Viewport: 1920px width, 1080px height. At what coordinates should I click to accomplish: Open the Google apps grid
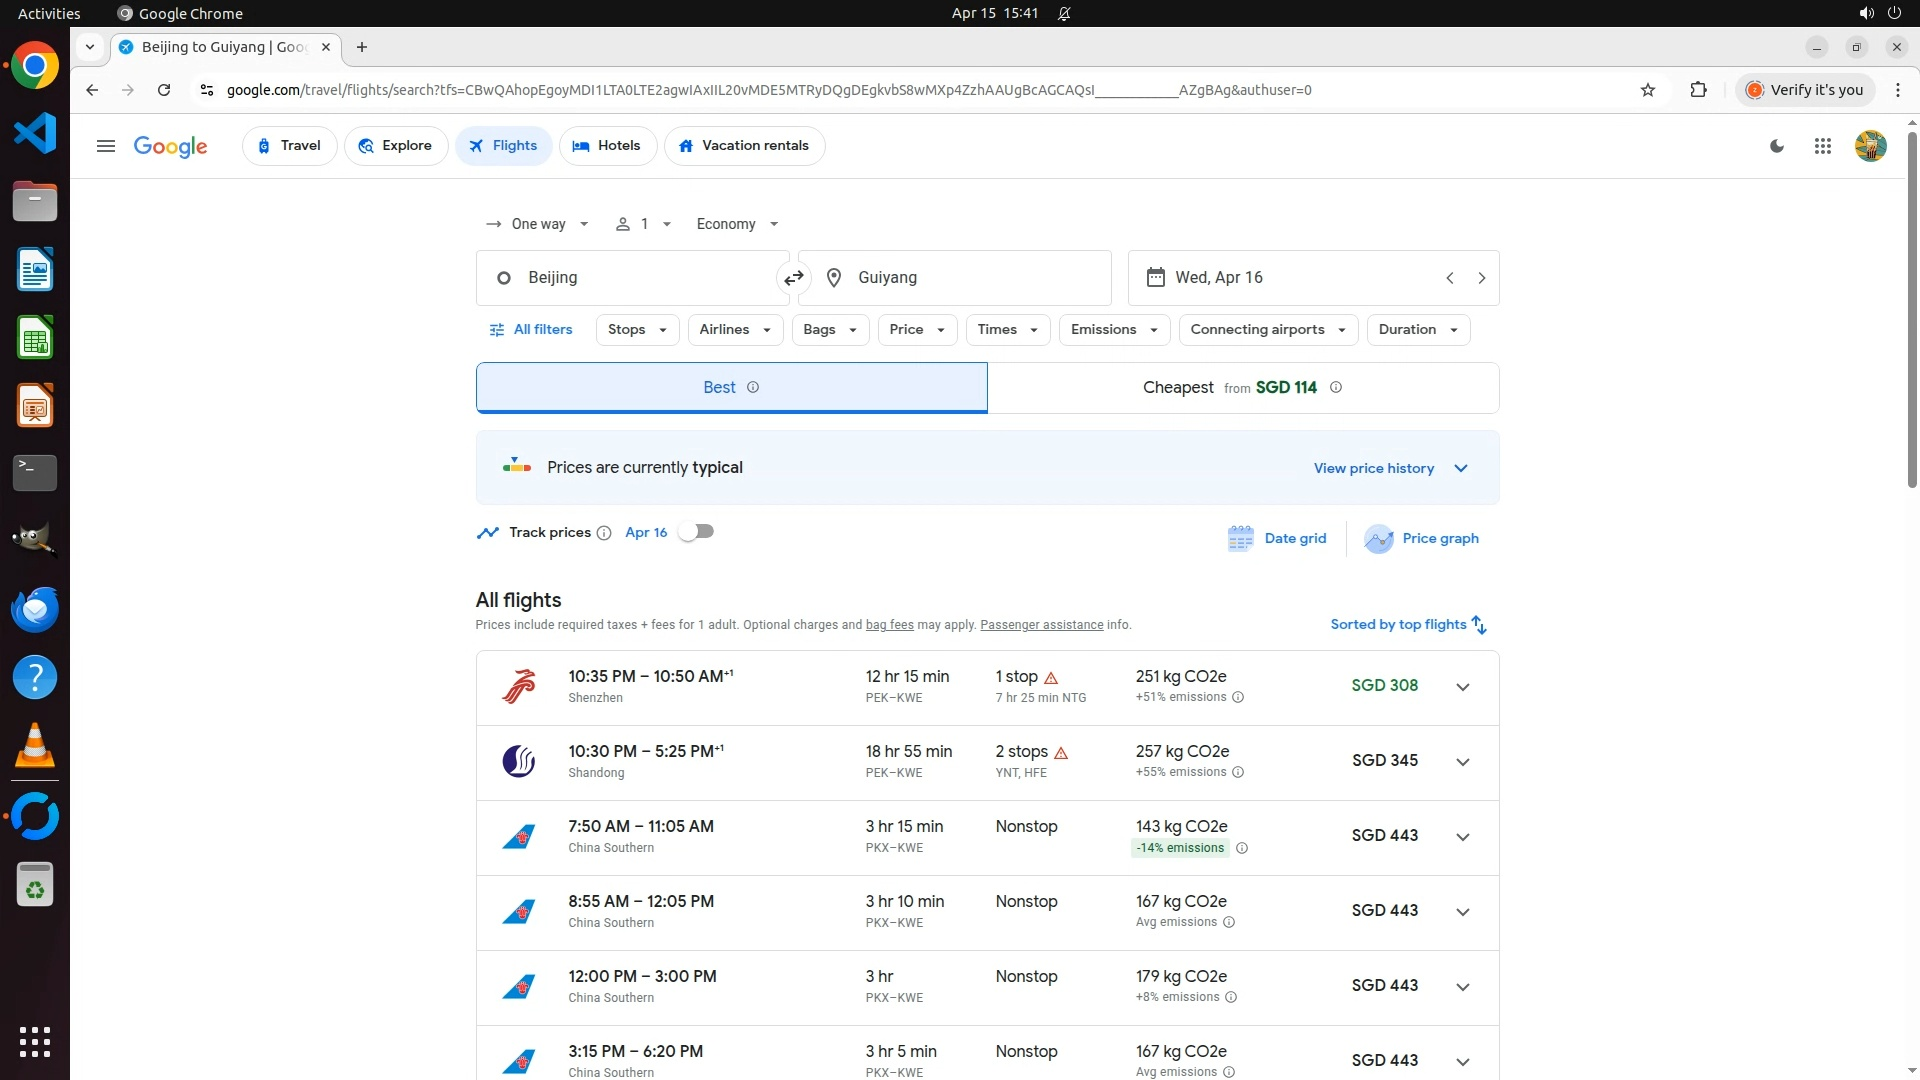[x=1822, y=146]
